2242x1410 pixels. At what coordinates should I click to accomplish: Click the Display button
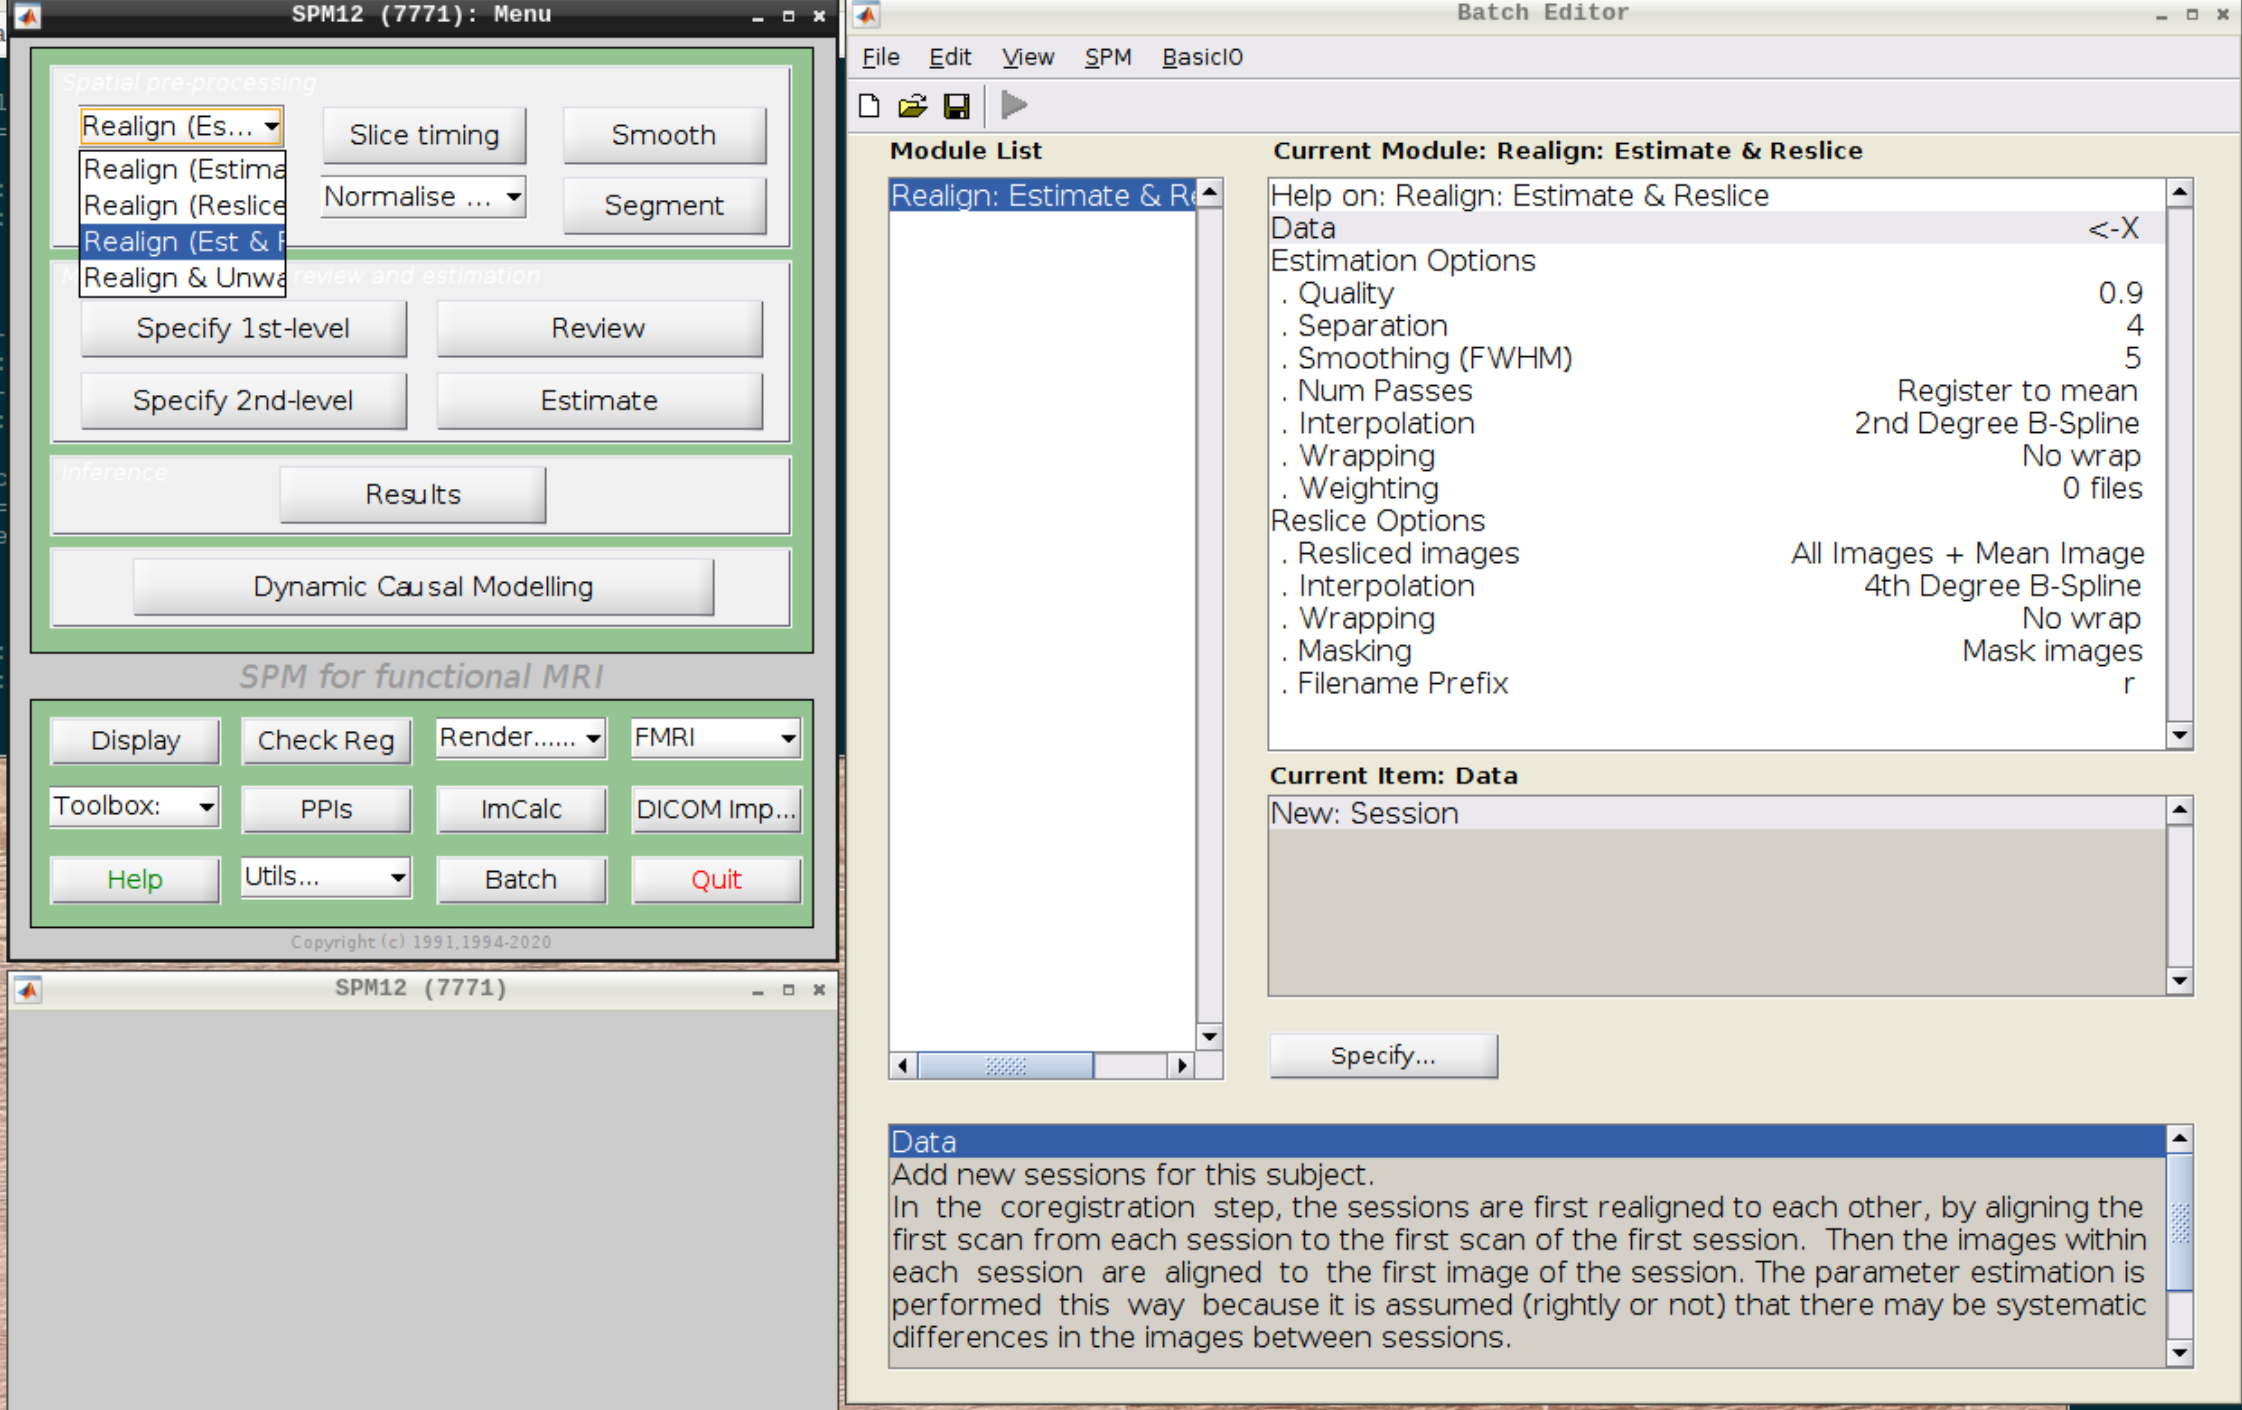tap(135, 740)
